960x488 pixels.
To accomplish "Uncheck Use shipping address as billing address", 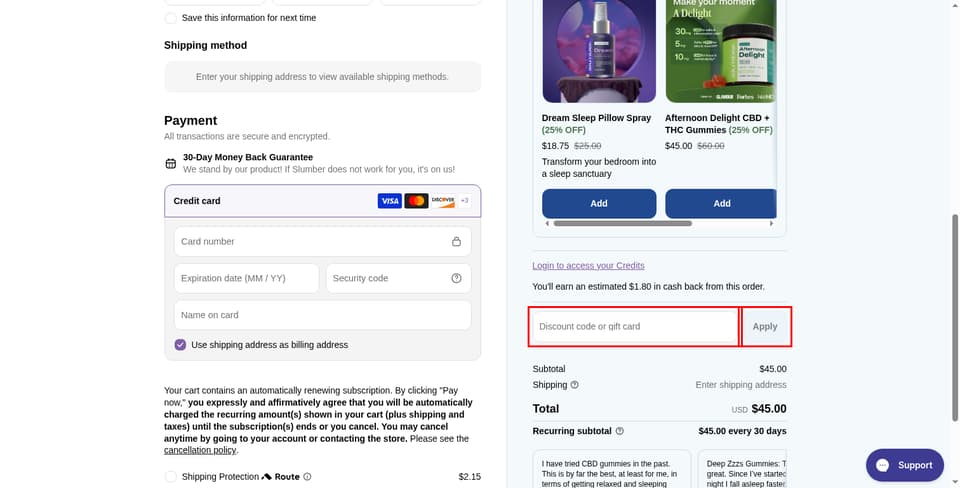I will click(x=180, y=345).
